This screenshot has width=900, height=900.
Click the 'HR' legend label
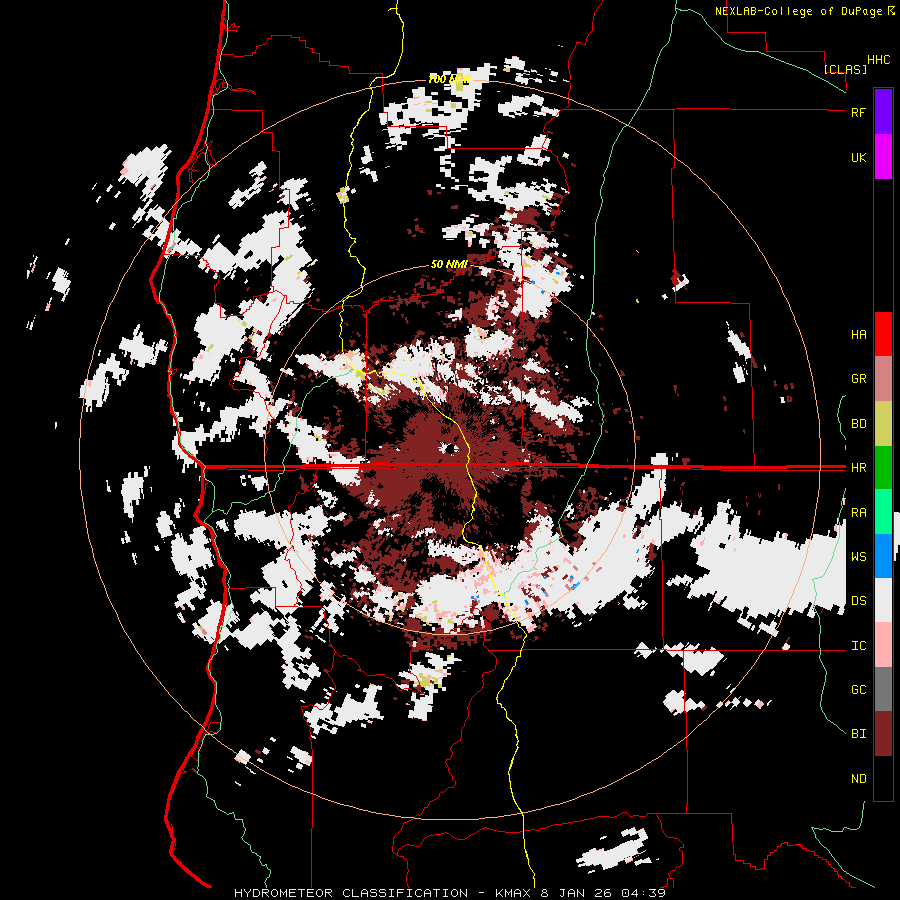pos(858,468)
